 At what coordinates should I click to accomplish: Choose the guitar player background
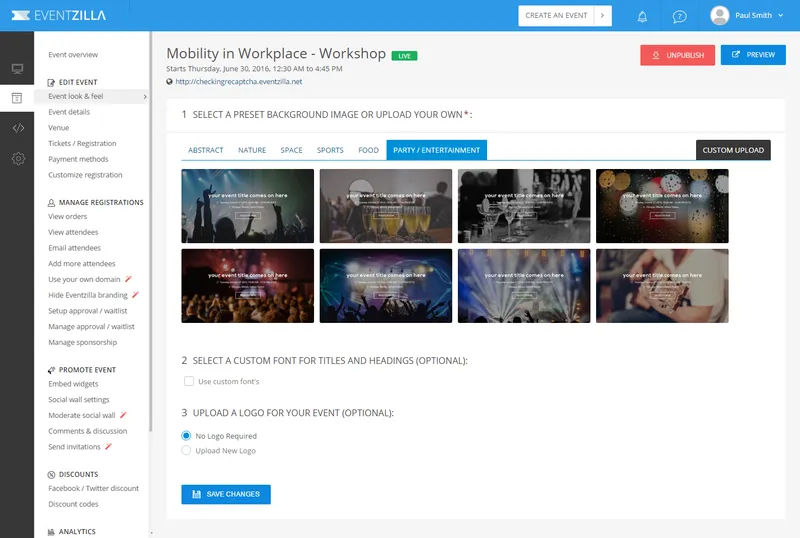(x=662, y=286)
